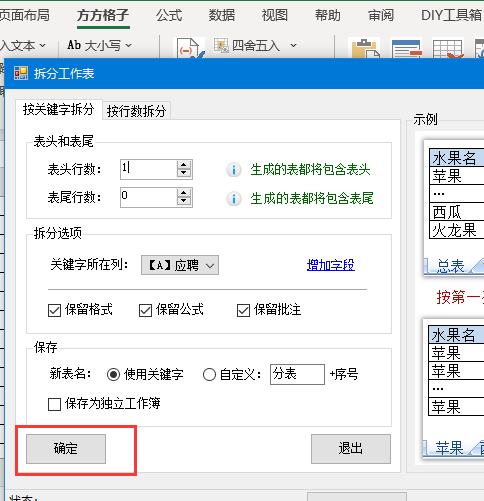Click the 火龙果 cell in example table
This screenshot has height=501, width=484.
[x=457, y=230]
